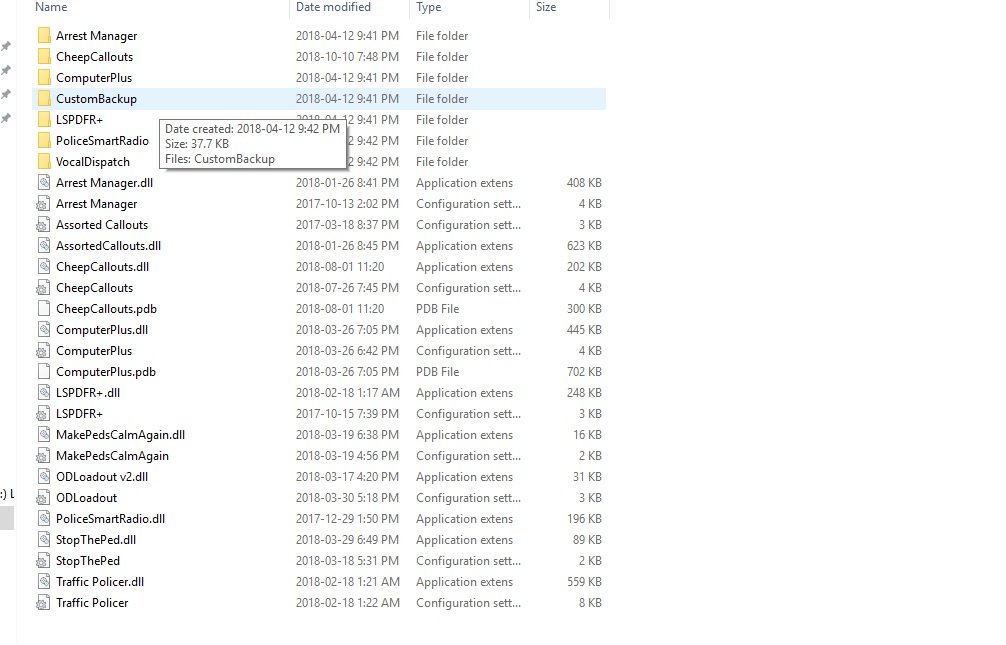Click the MakePedsCalmAgain.dll file icon
Screen dimensions: 1006x645
(x=44, y=434)
